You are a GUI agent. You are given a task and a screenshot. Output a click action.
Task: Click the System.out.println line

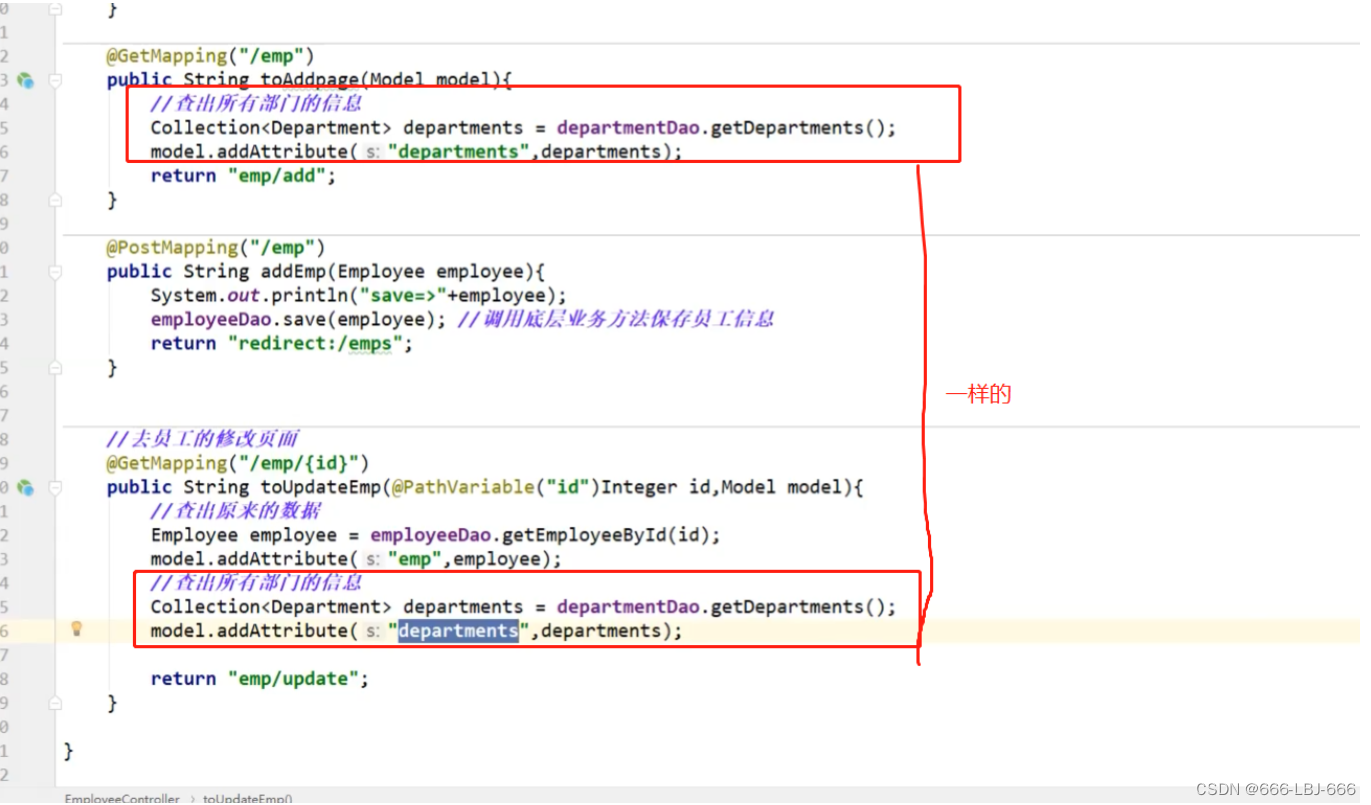click(x=359, y=295)
